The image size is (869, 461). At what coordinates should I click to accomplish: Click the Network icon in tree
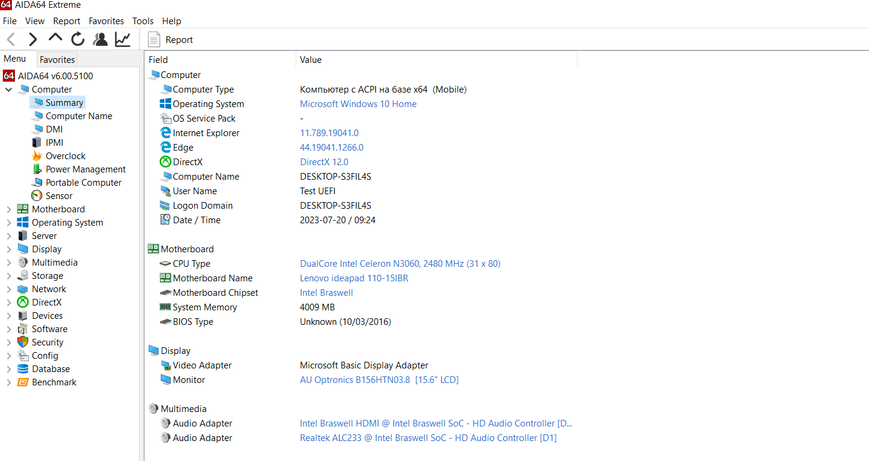coord(23,289)
